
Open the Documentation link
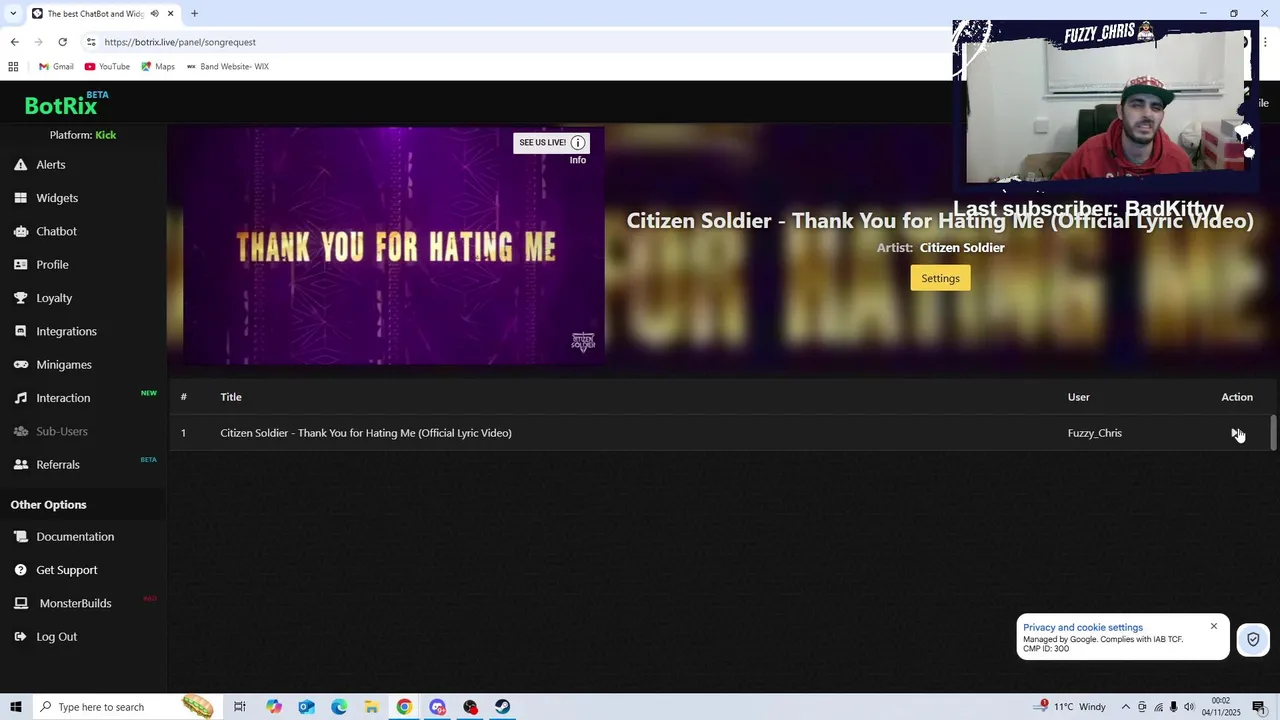pyautogui.click(x=75, y=537)
